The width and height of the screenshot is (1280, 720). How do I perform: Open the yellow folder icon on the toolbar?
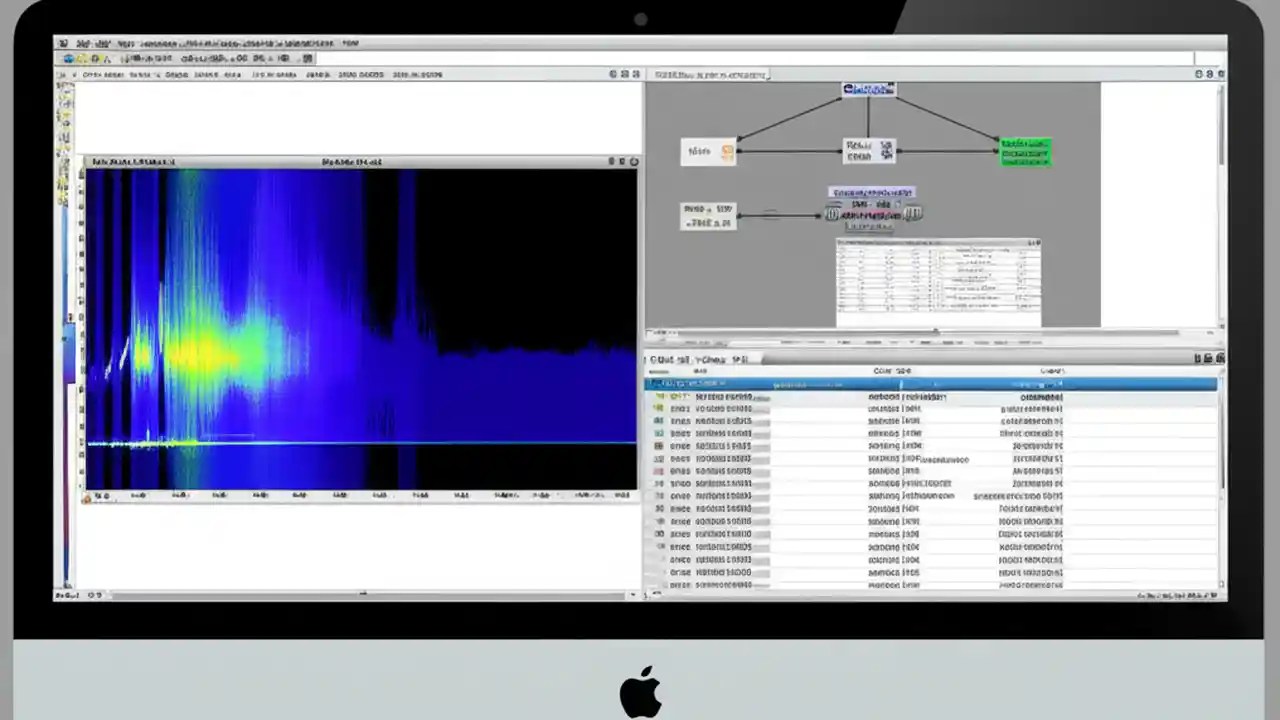click(82, 58)
